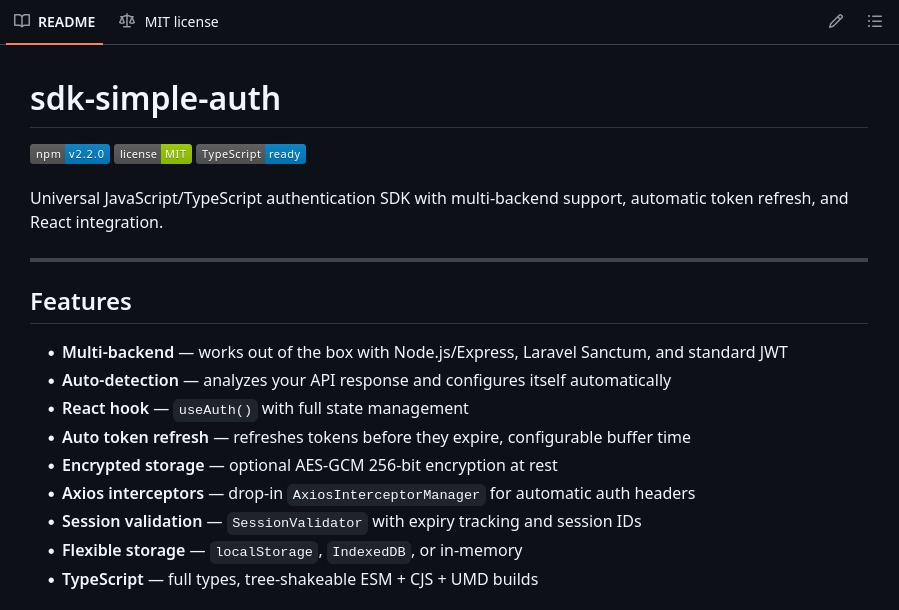Image resolution: width=899 pixels, height=610 pixels.
Task: Select the IndexedDB code snippet
Action: click(x=368, y=551)
